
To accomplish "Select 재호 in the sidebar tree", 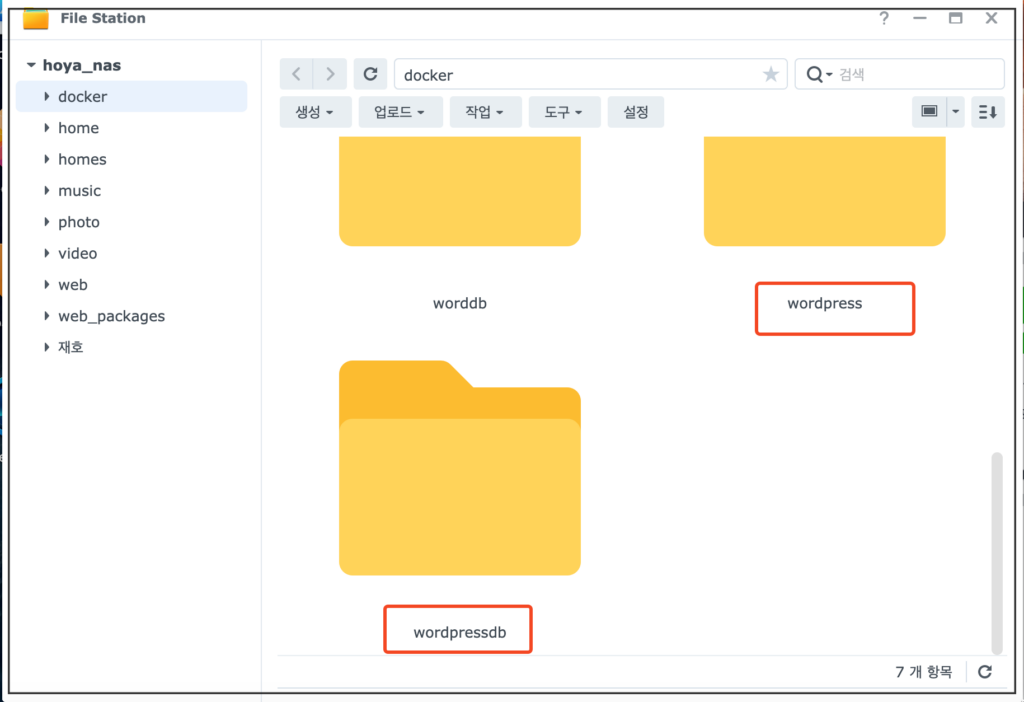I will (x=71, y=347).
